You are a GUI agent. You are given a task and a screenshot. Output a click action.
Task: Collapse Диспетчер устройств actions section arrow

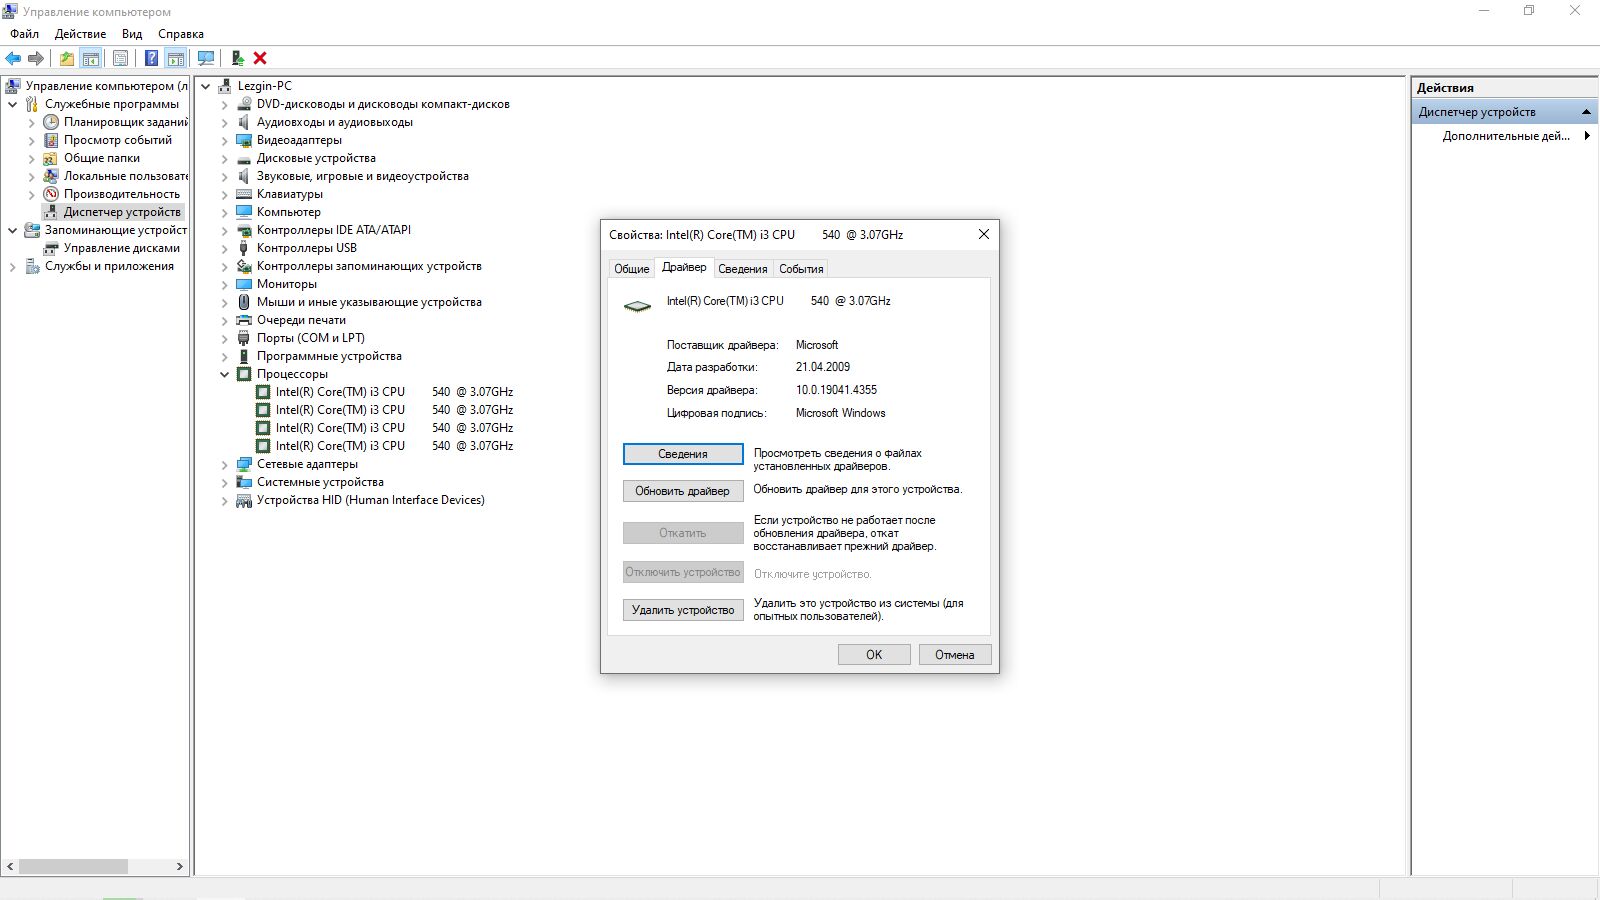(x=1586, y=112)
